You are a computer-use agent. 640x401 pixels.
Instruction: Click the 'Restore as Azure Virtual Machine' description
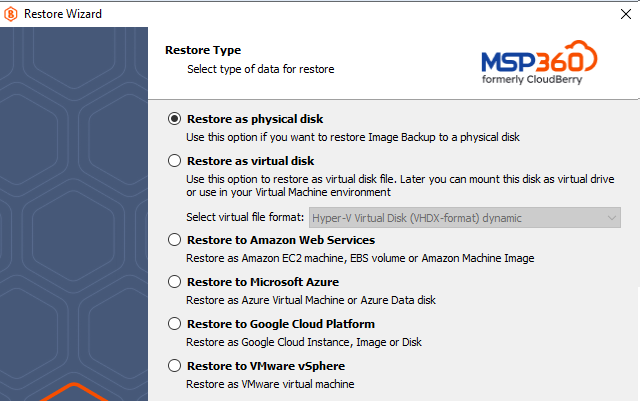tap(311, 300)
